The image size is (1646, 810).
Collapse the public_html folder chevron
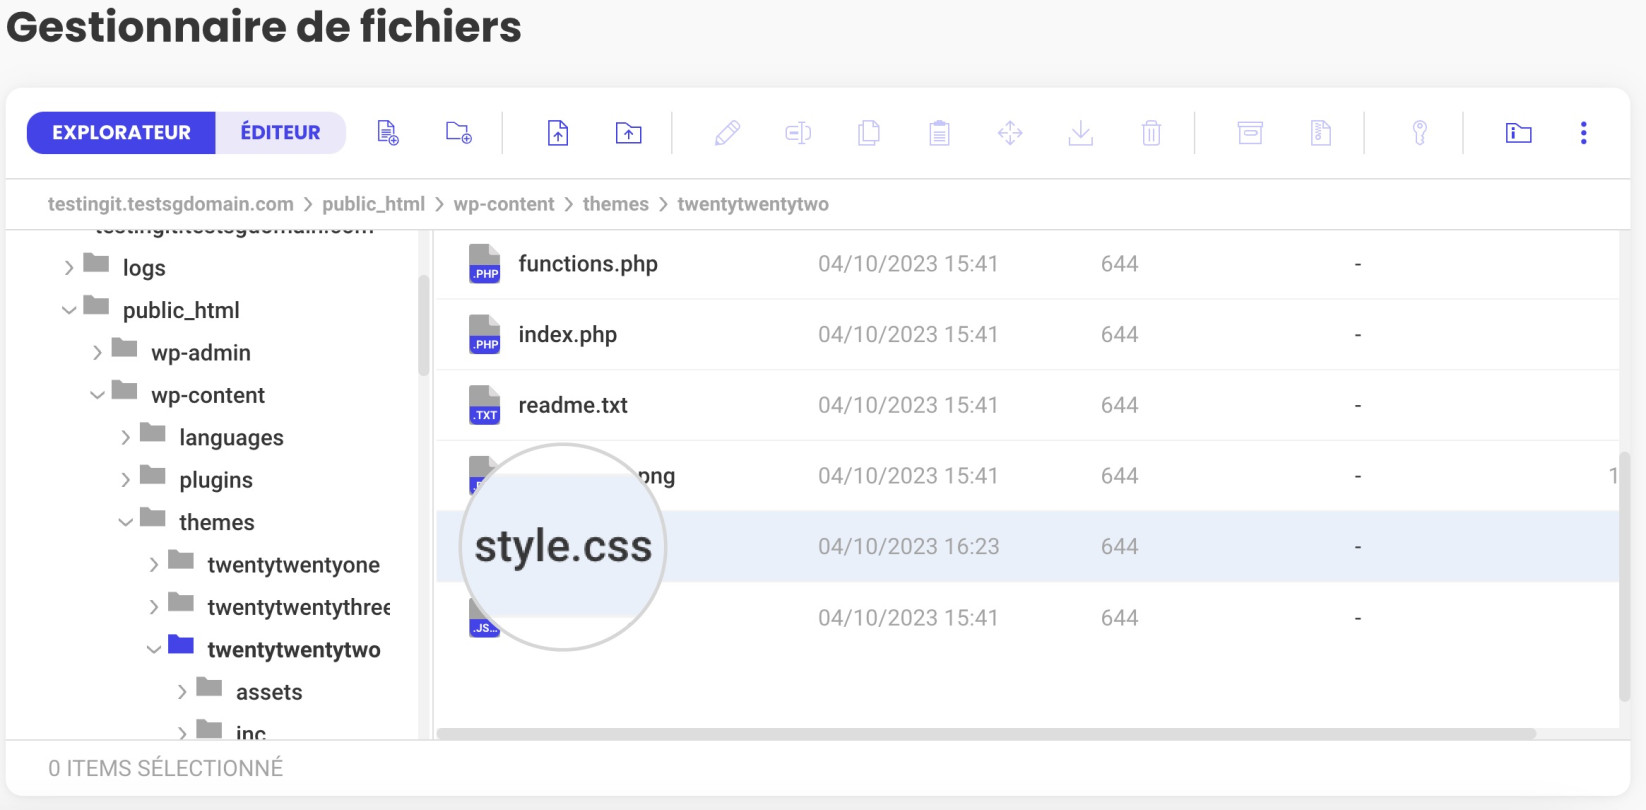(69, 310)
